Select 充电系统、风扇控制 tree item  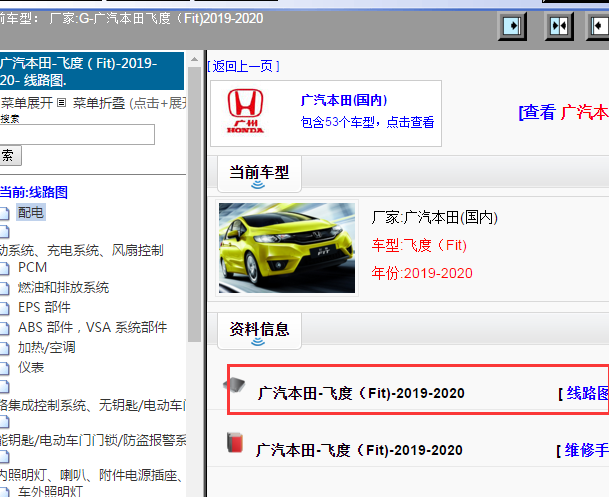tap(82, 250)
